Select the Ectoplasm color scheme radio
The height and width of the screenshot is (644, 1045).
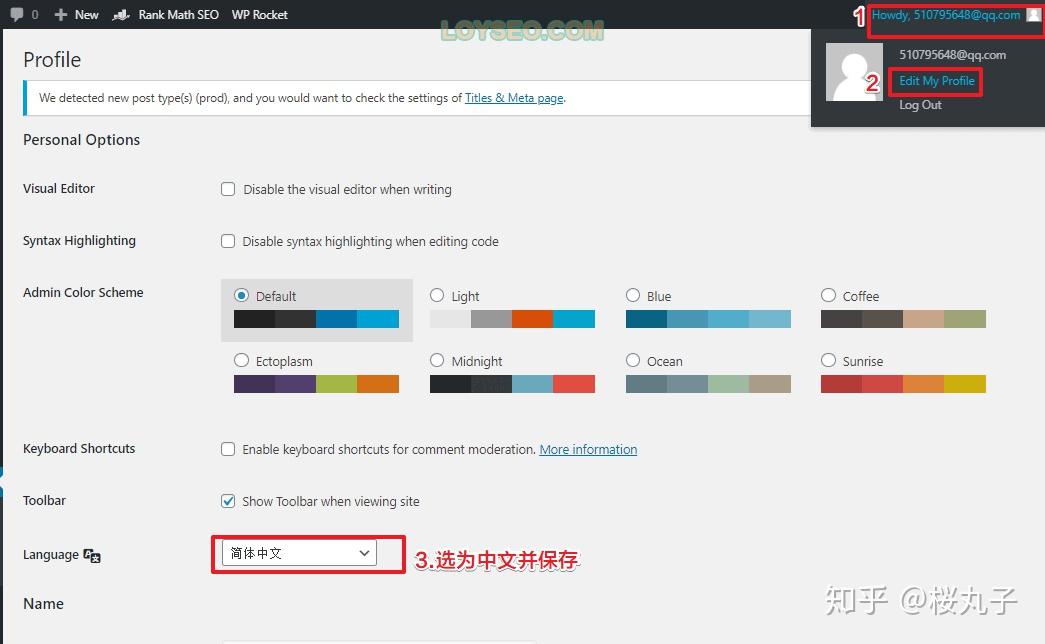tap(241, 361)
